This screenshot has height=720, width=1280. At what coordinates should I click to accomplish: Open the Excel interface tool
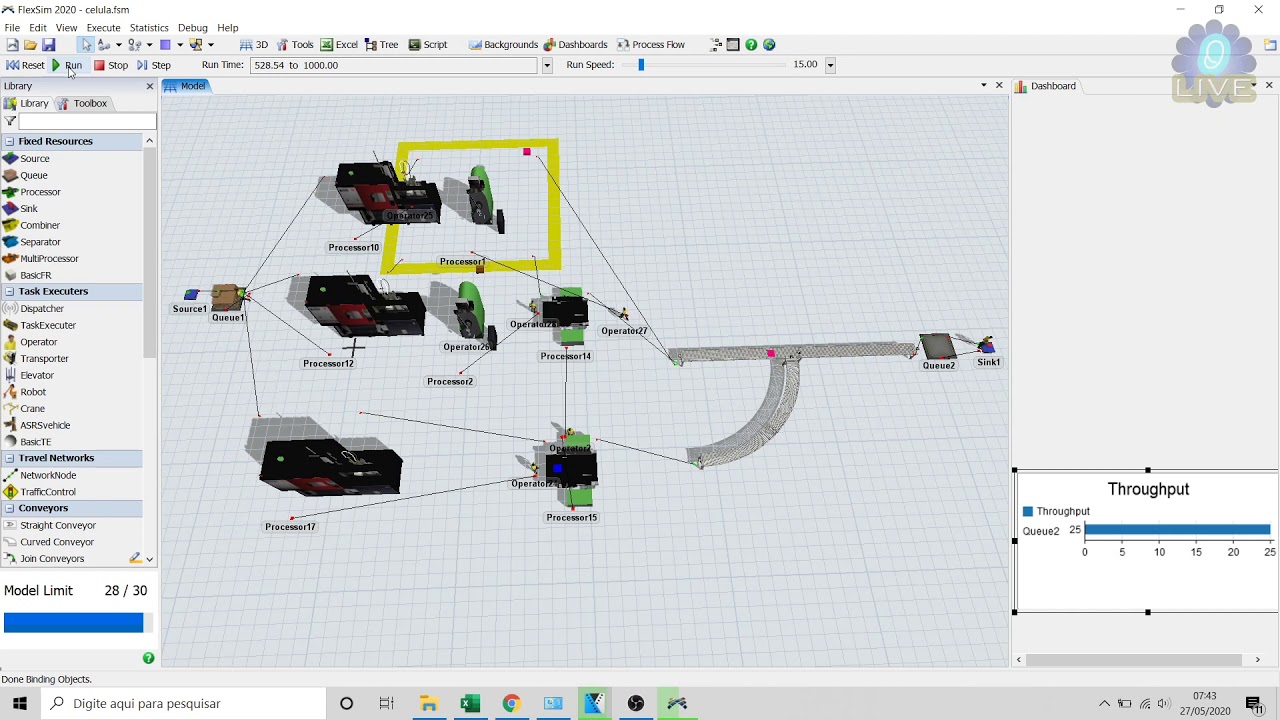(339, 45)
